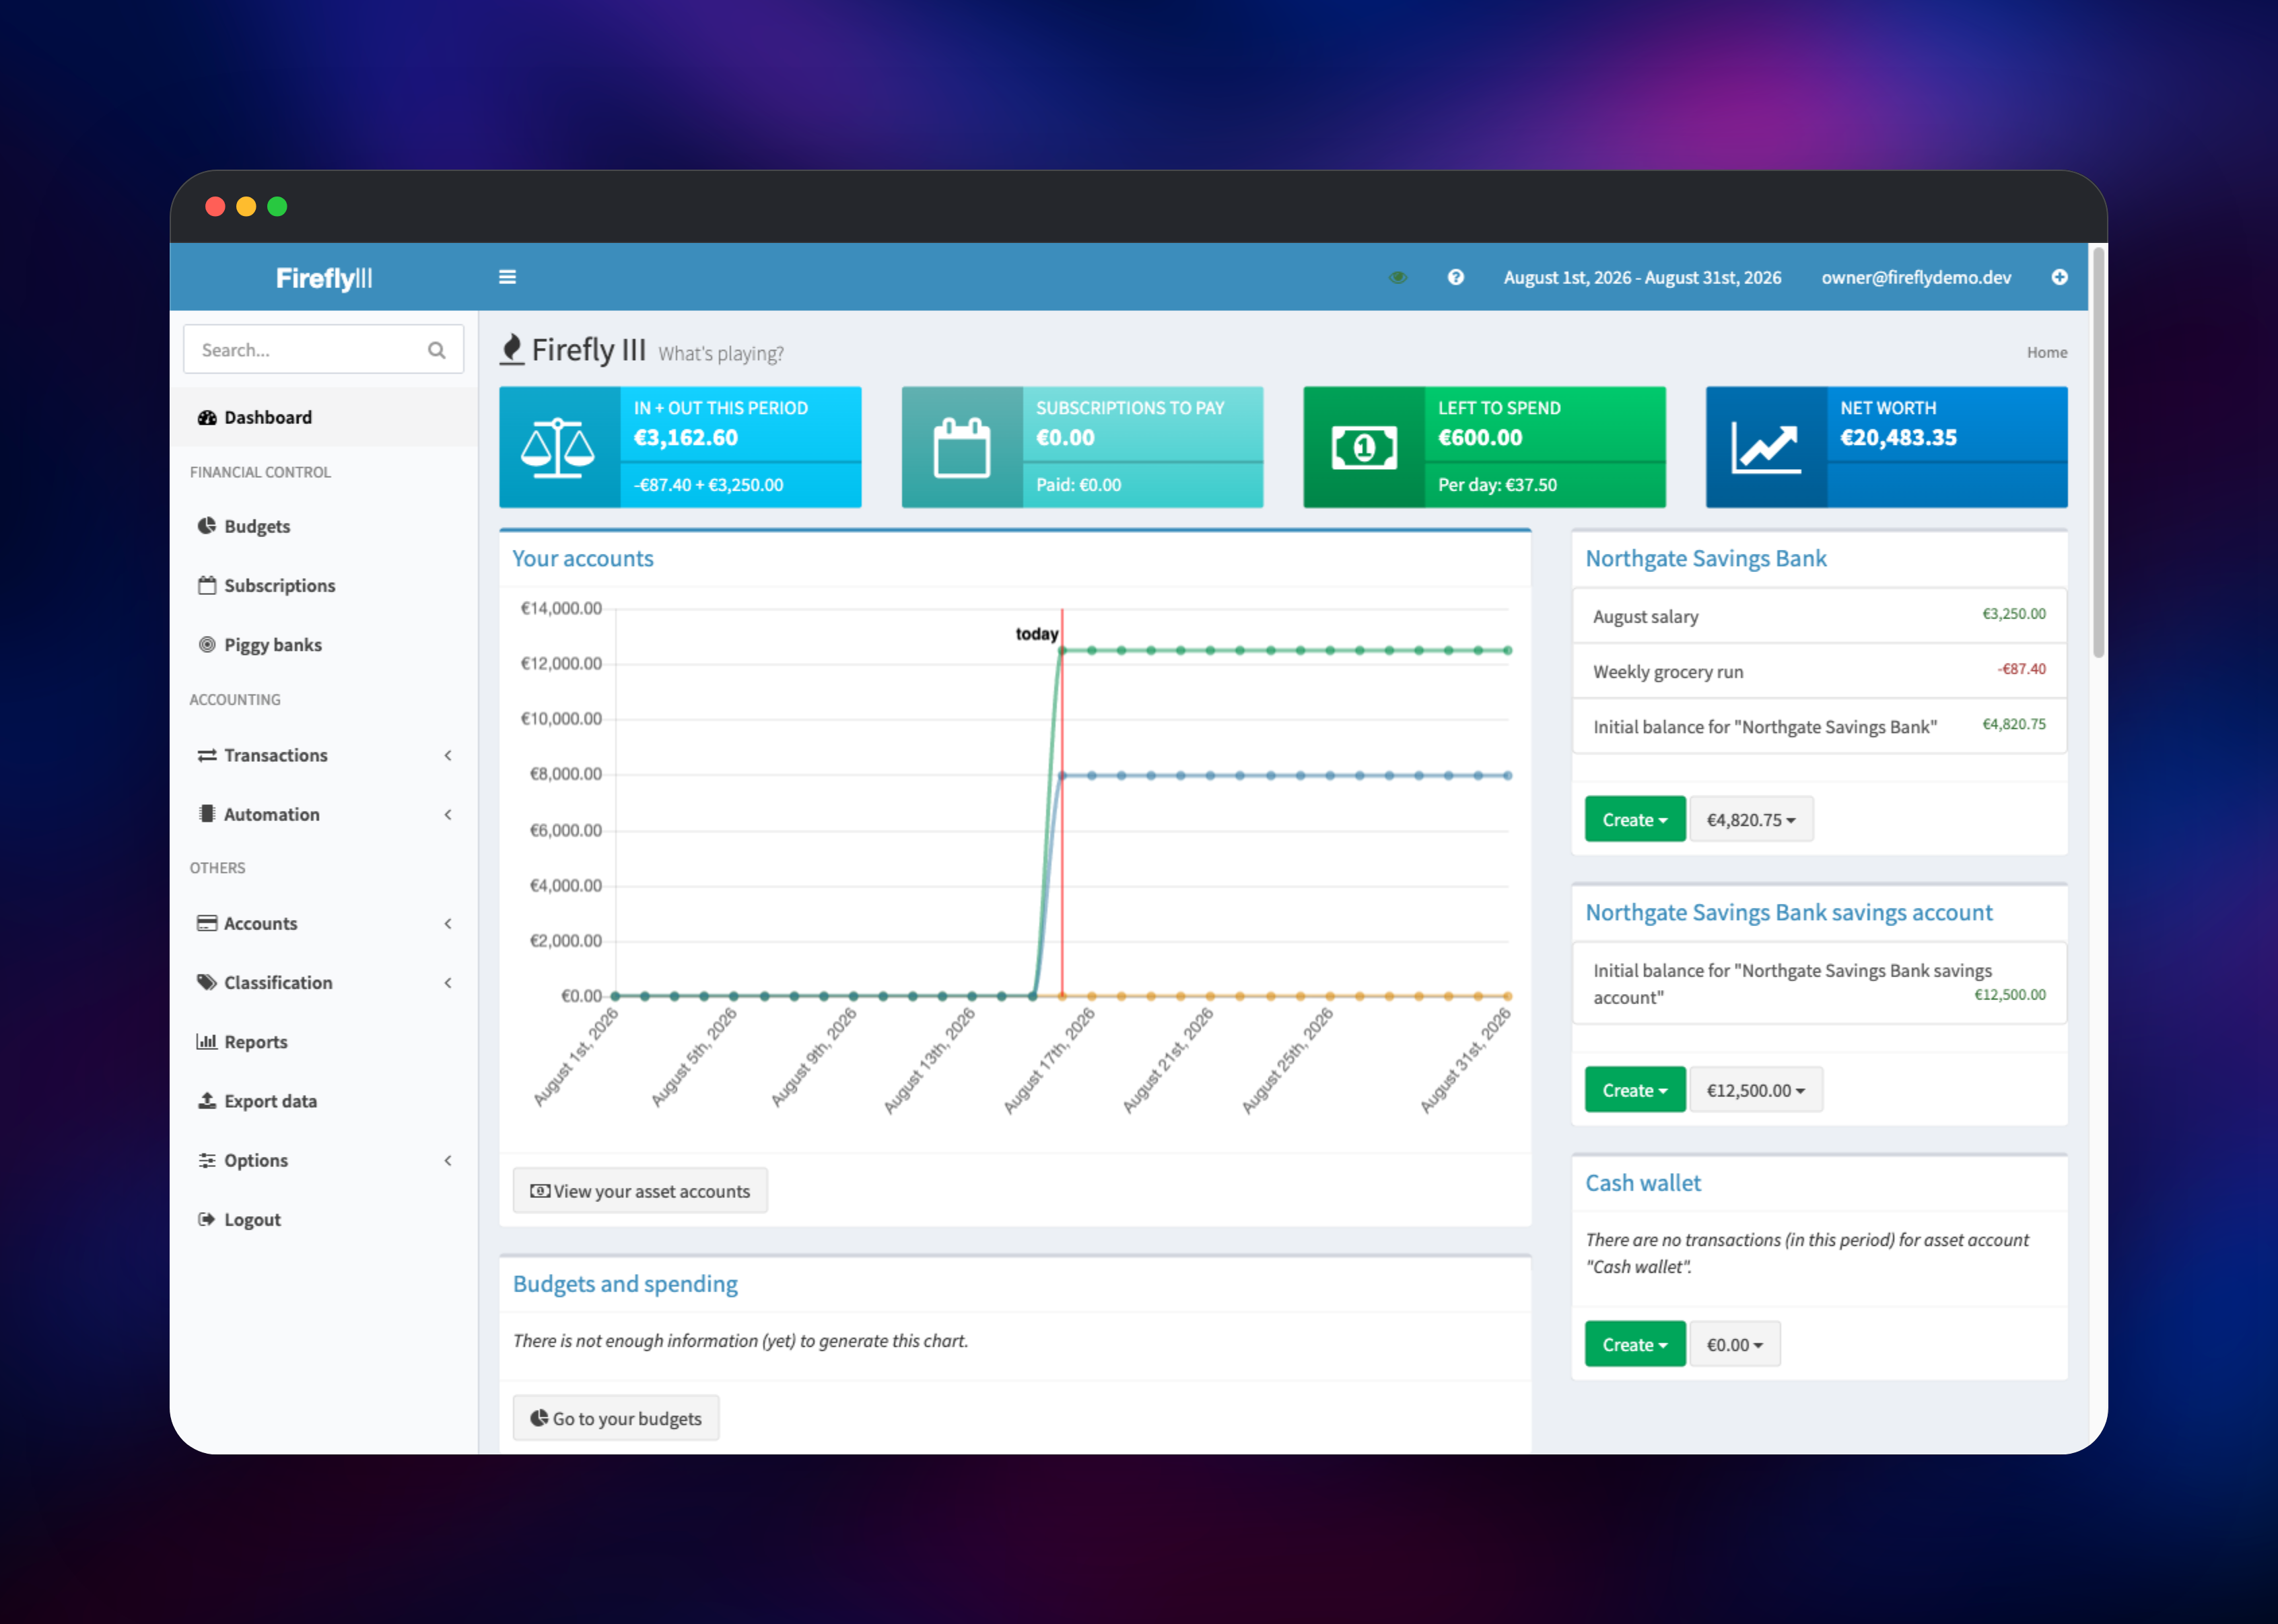Click Logout in the sidebar
Image resolution: width=2278 pixels, height=1624 pixels.
click(324, 1219)
